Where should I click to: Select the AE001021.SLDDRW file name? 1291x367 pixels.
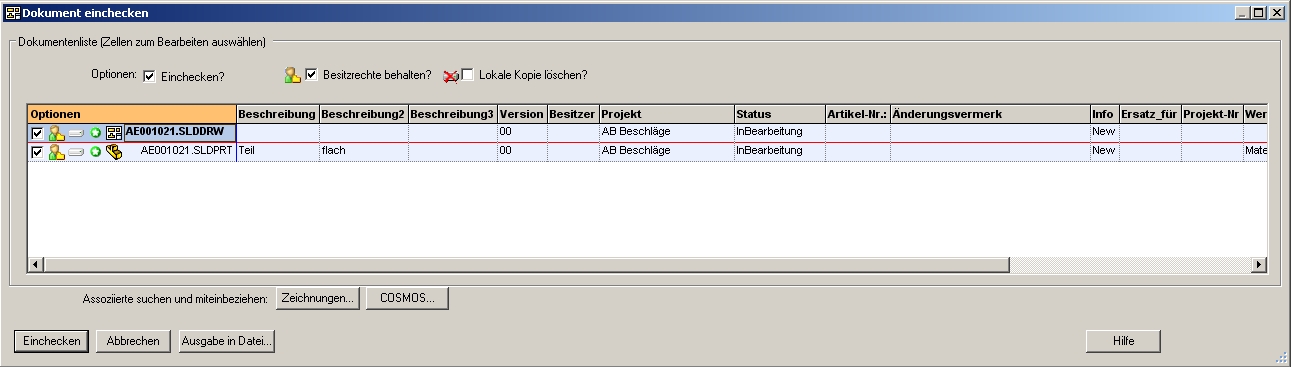pos(174,132)
